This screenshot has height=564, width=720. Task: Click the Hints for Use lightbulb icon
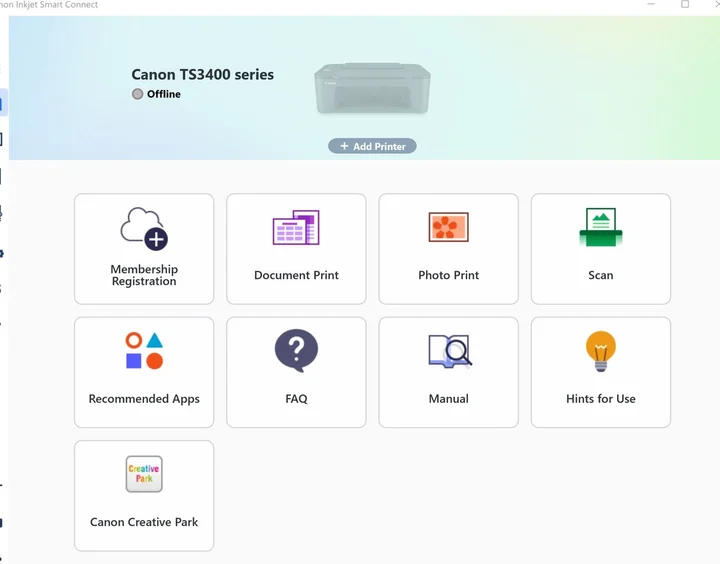(x=600, y=351)
